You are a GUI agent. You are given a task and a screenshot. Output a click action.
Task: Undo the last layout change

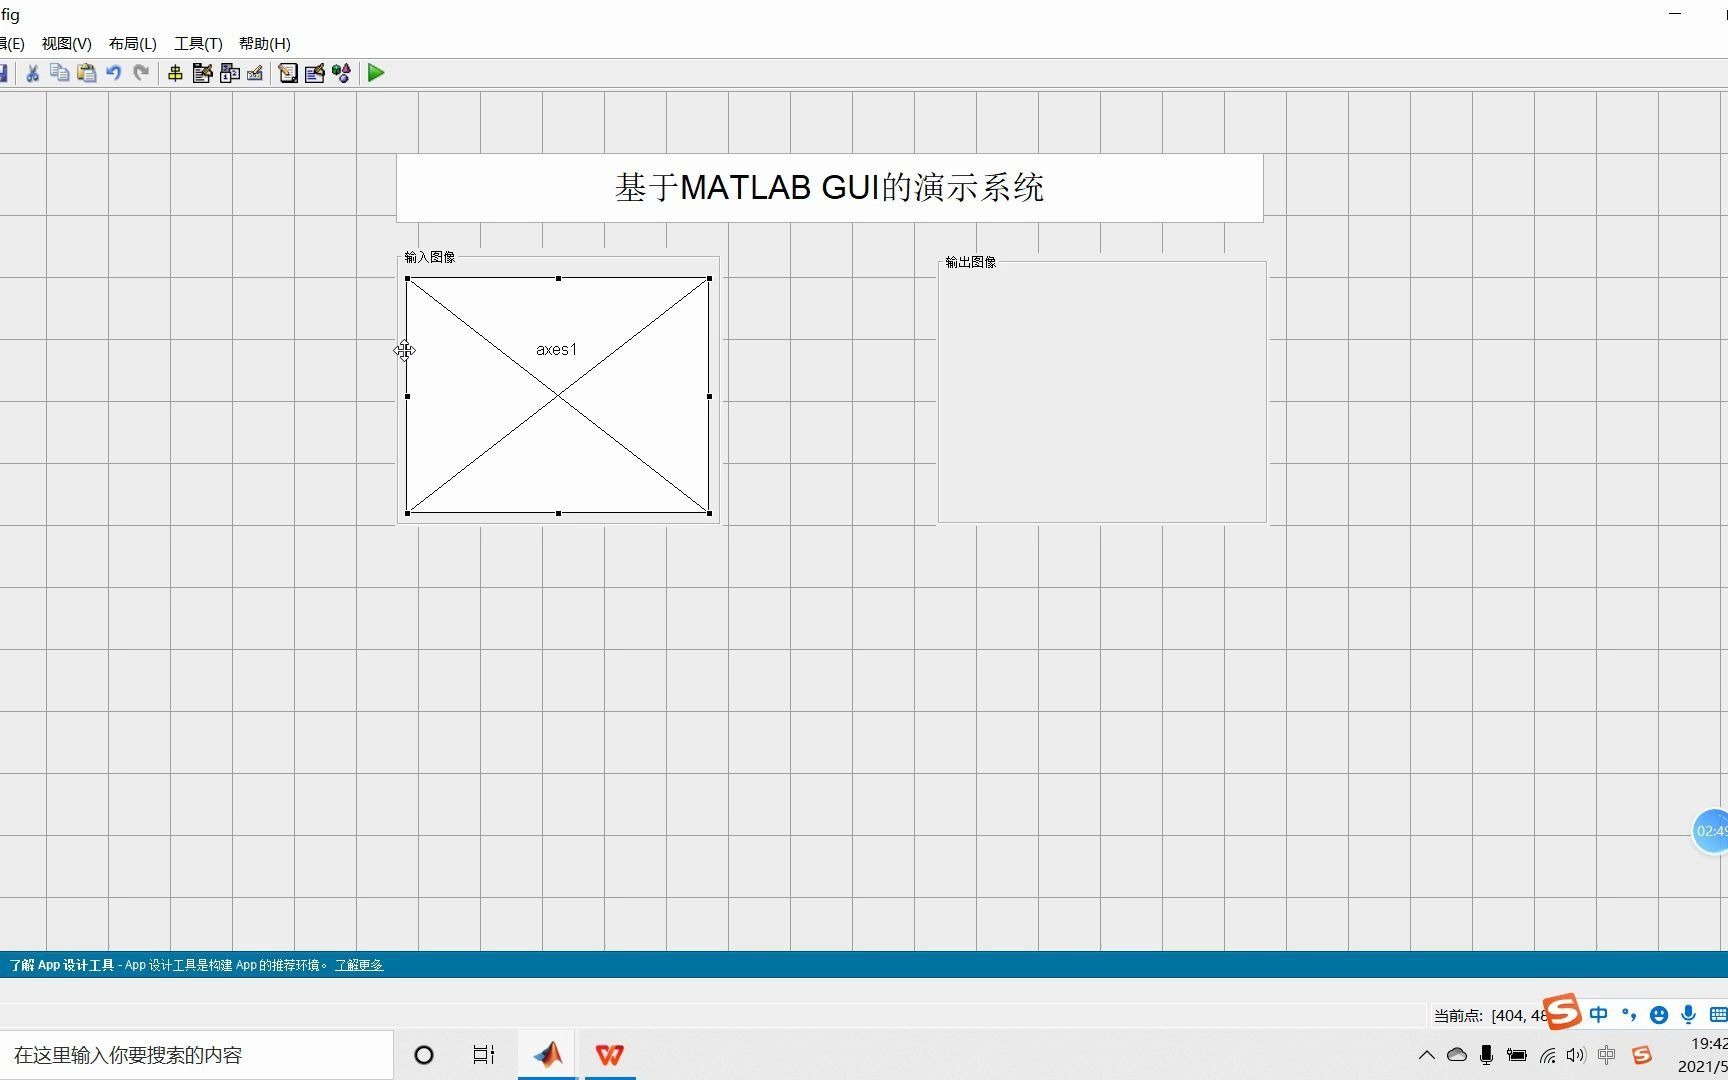(113, 73)
